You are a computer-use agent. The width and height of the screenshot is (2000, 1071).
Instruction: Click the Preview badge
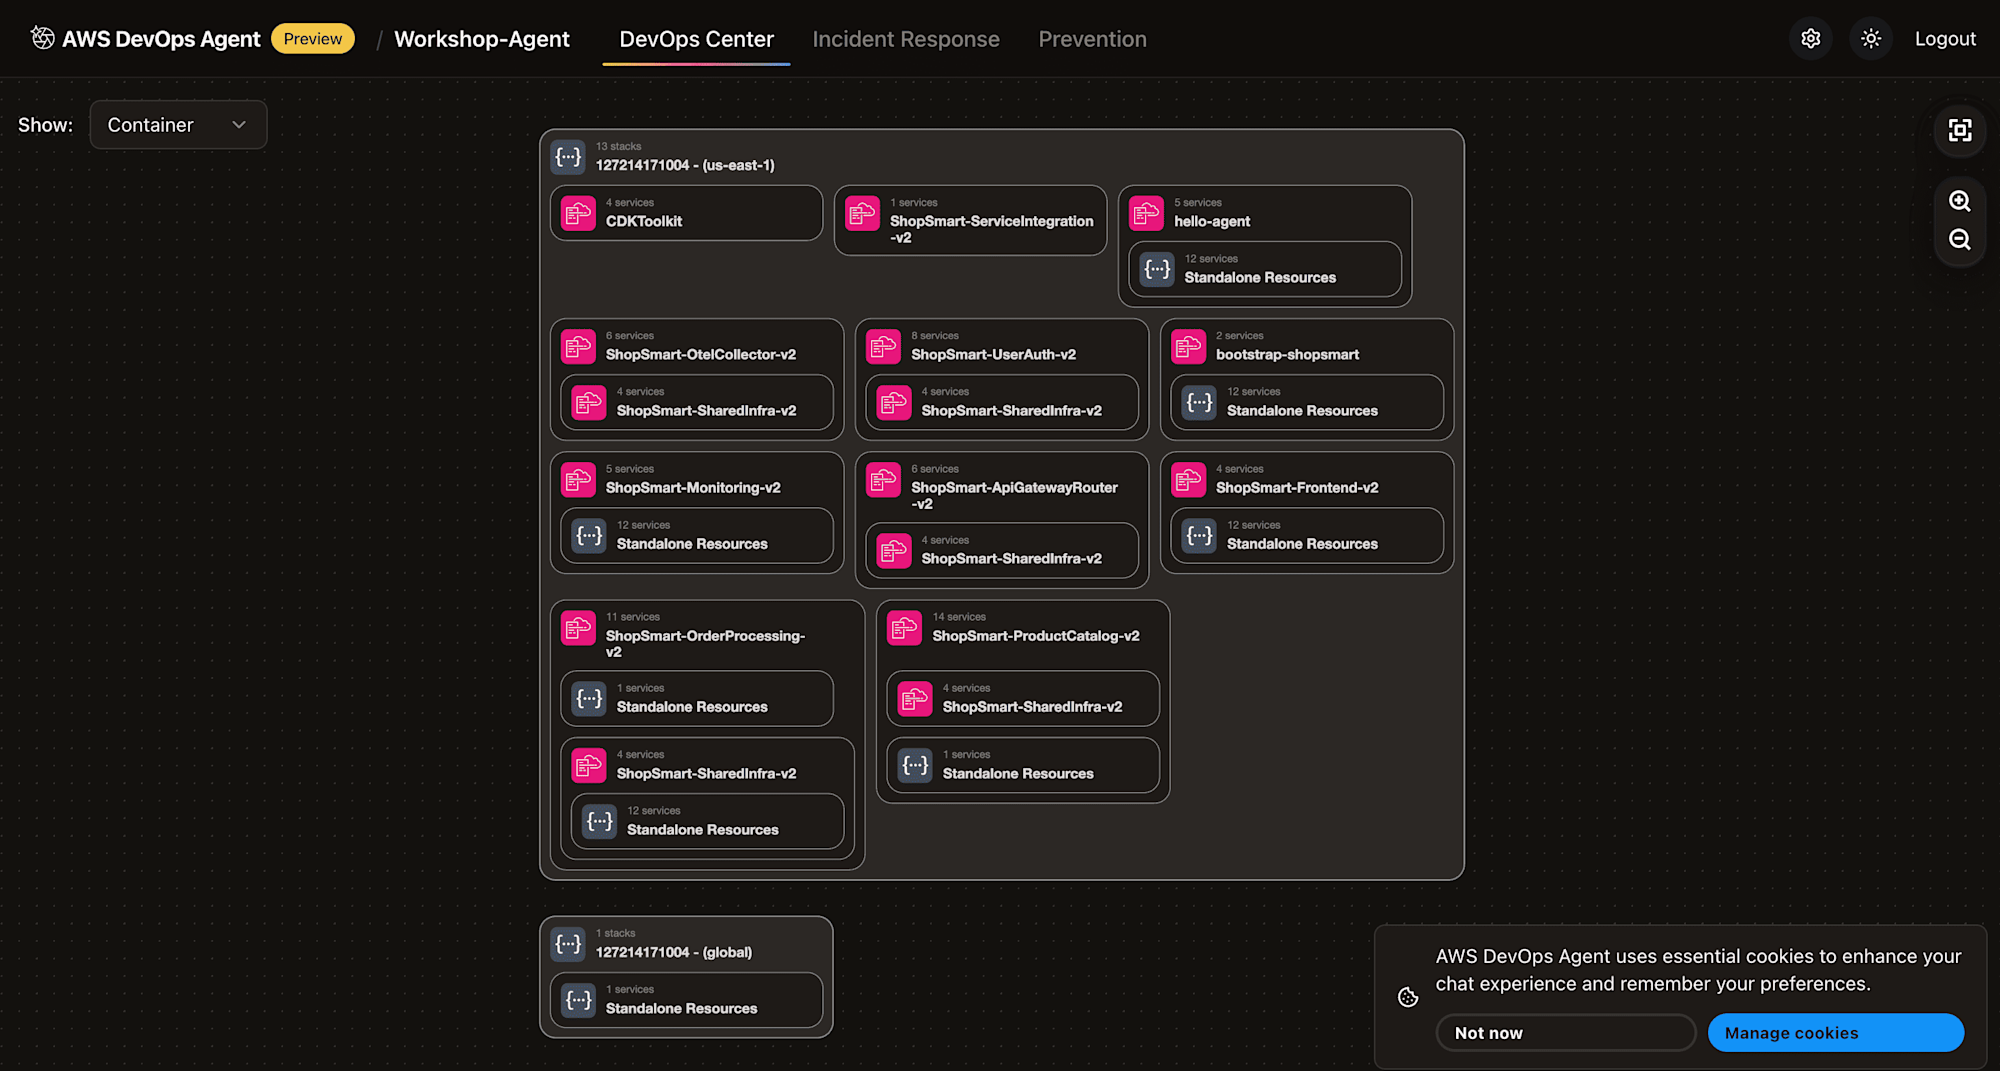tap(313, 38)
